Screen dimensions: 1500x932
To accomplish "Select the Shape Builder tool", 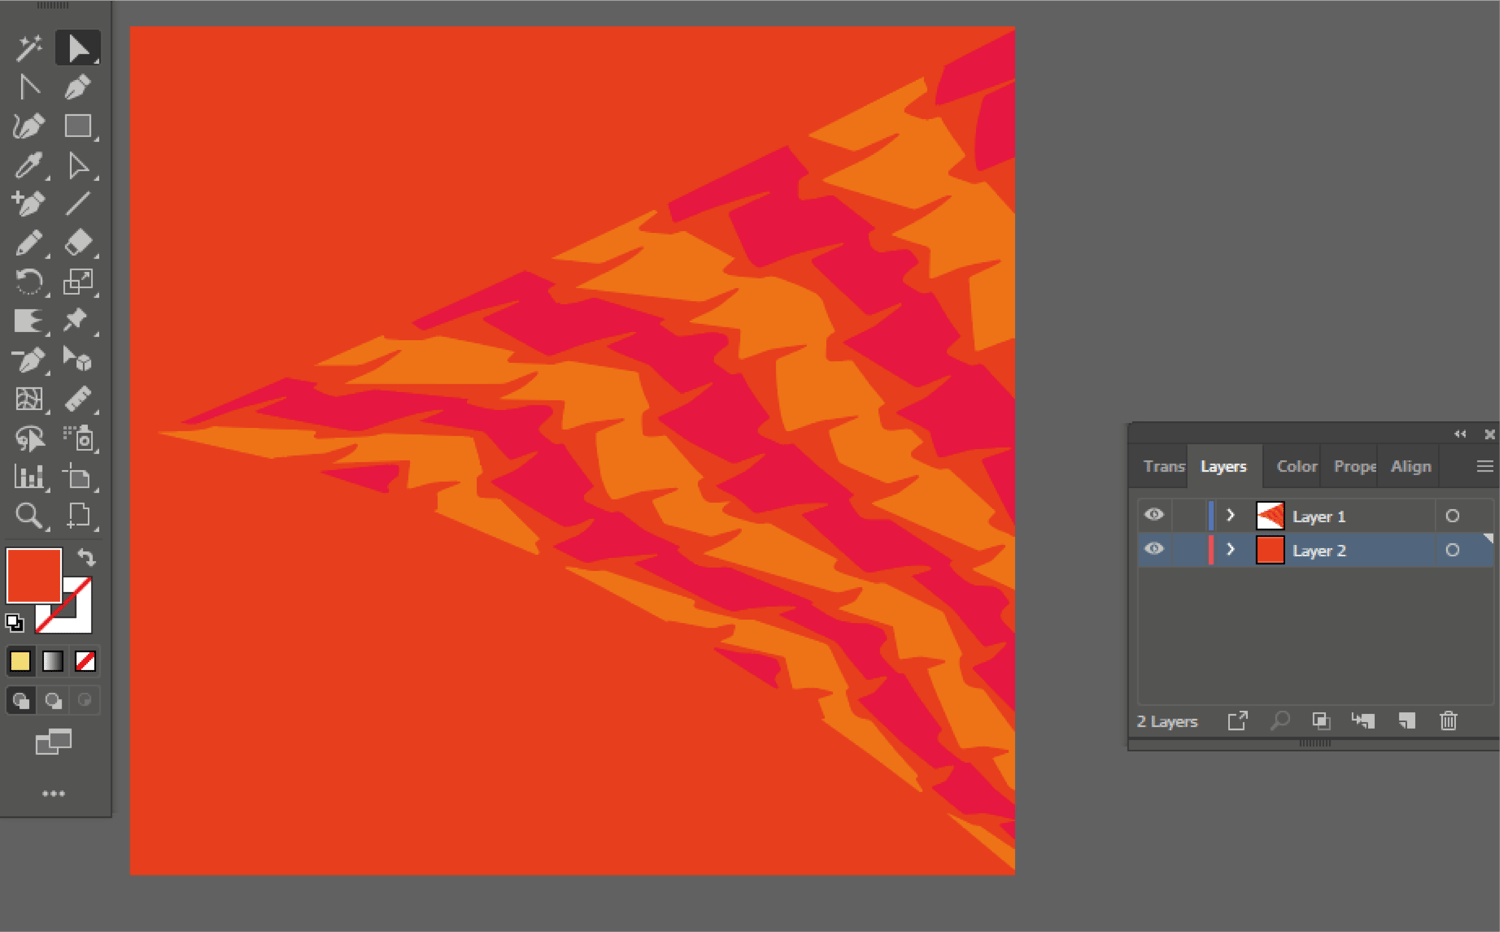I will [x=78, y=360].
